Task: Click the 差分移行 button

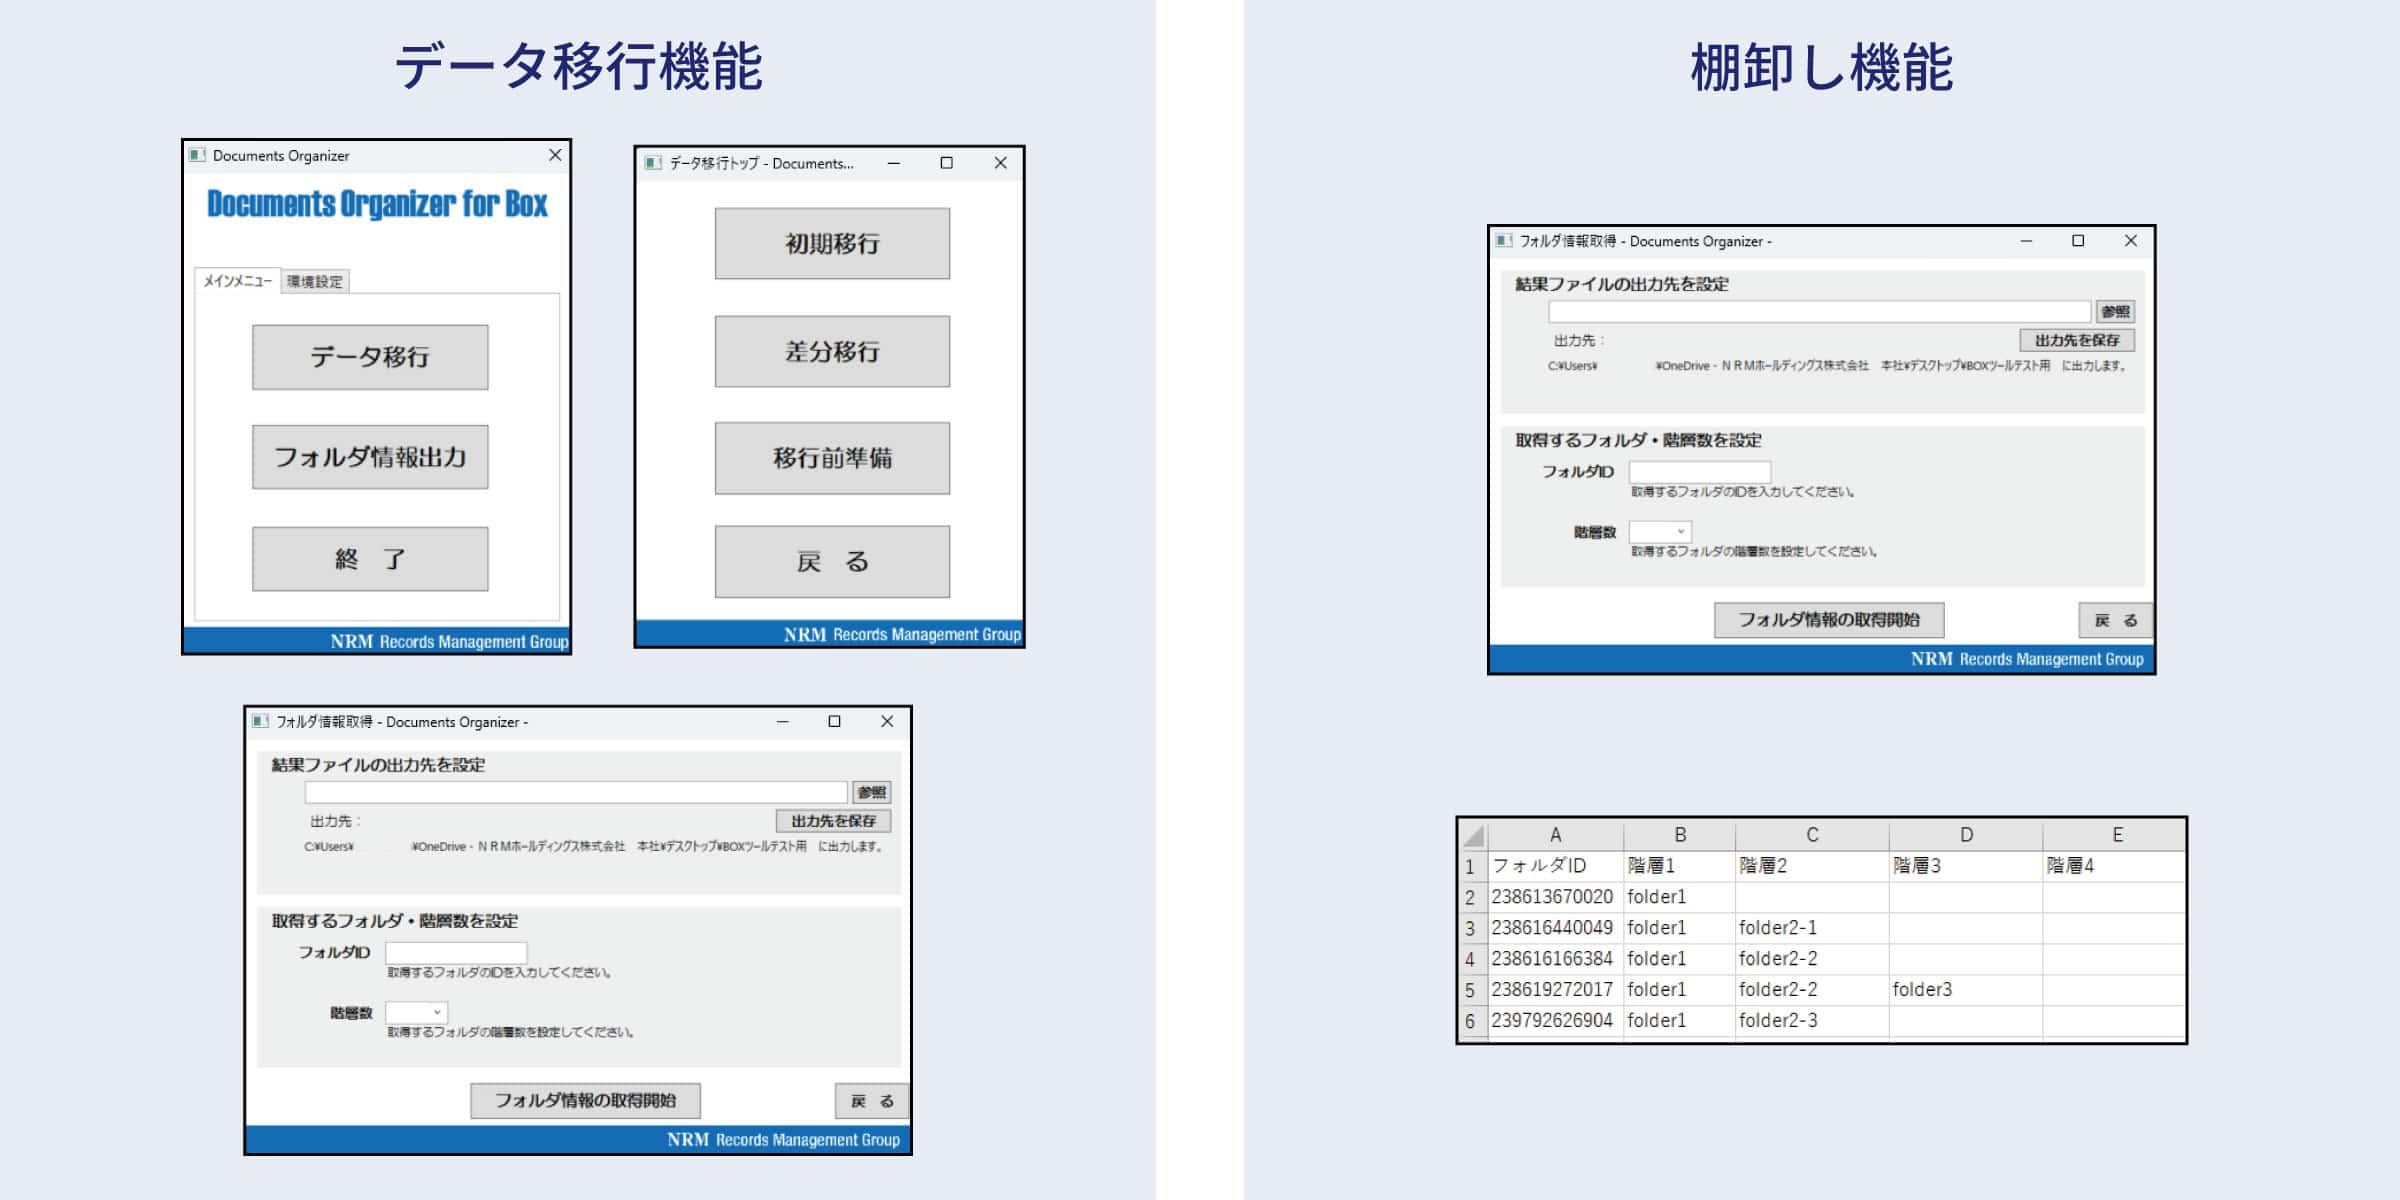Action: pos(832,351)
